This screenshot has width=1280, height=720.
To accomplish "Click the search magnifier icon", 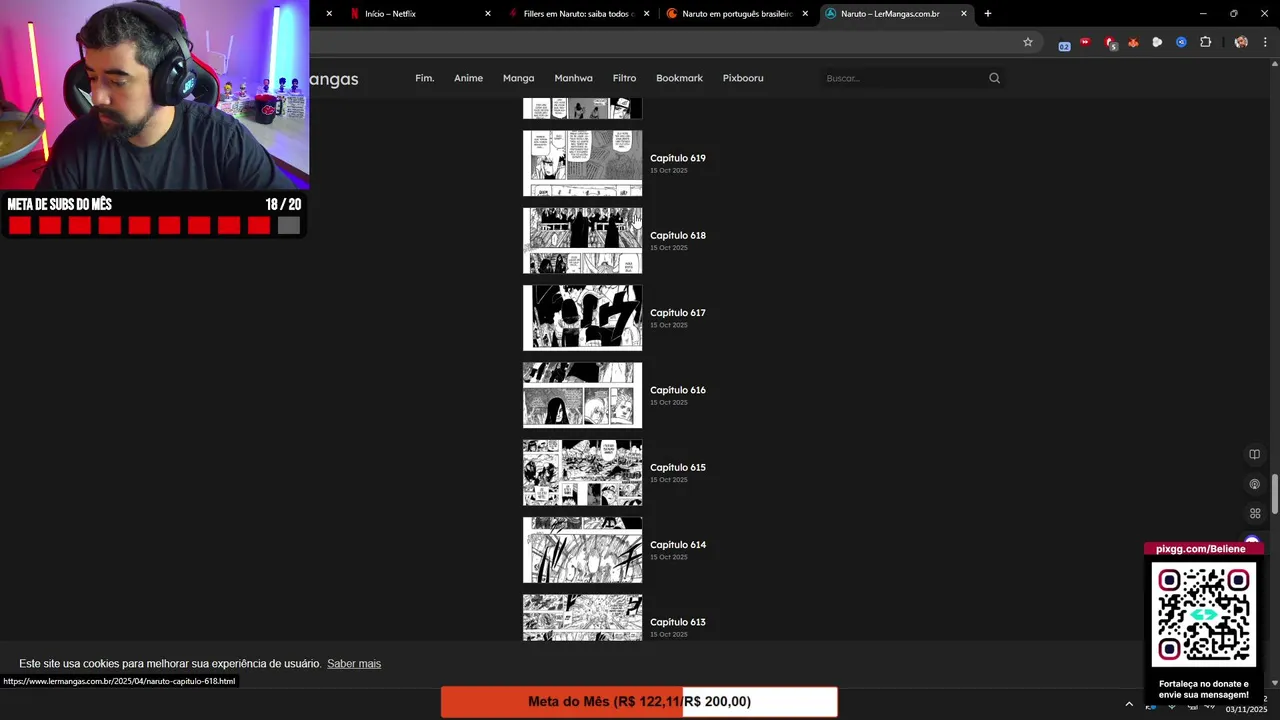I will click(x=994, y=78).
